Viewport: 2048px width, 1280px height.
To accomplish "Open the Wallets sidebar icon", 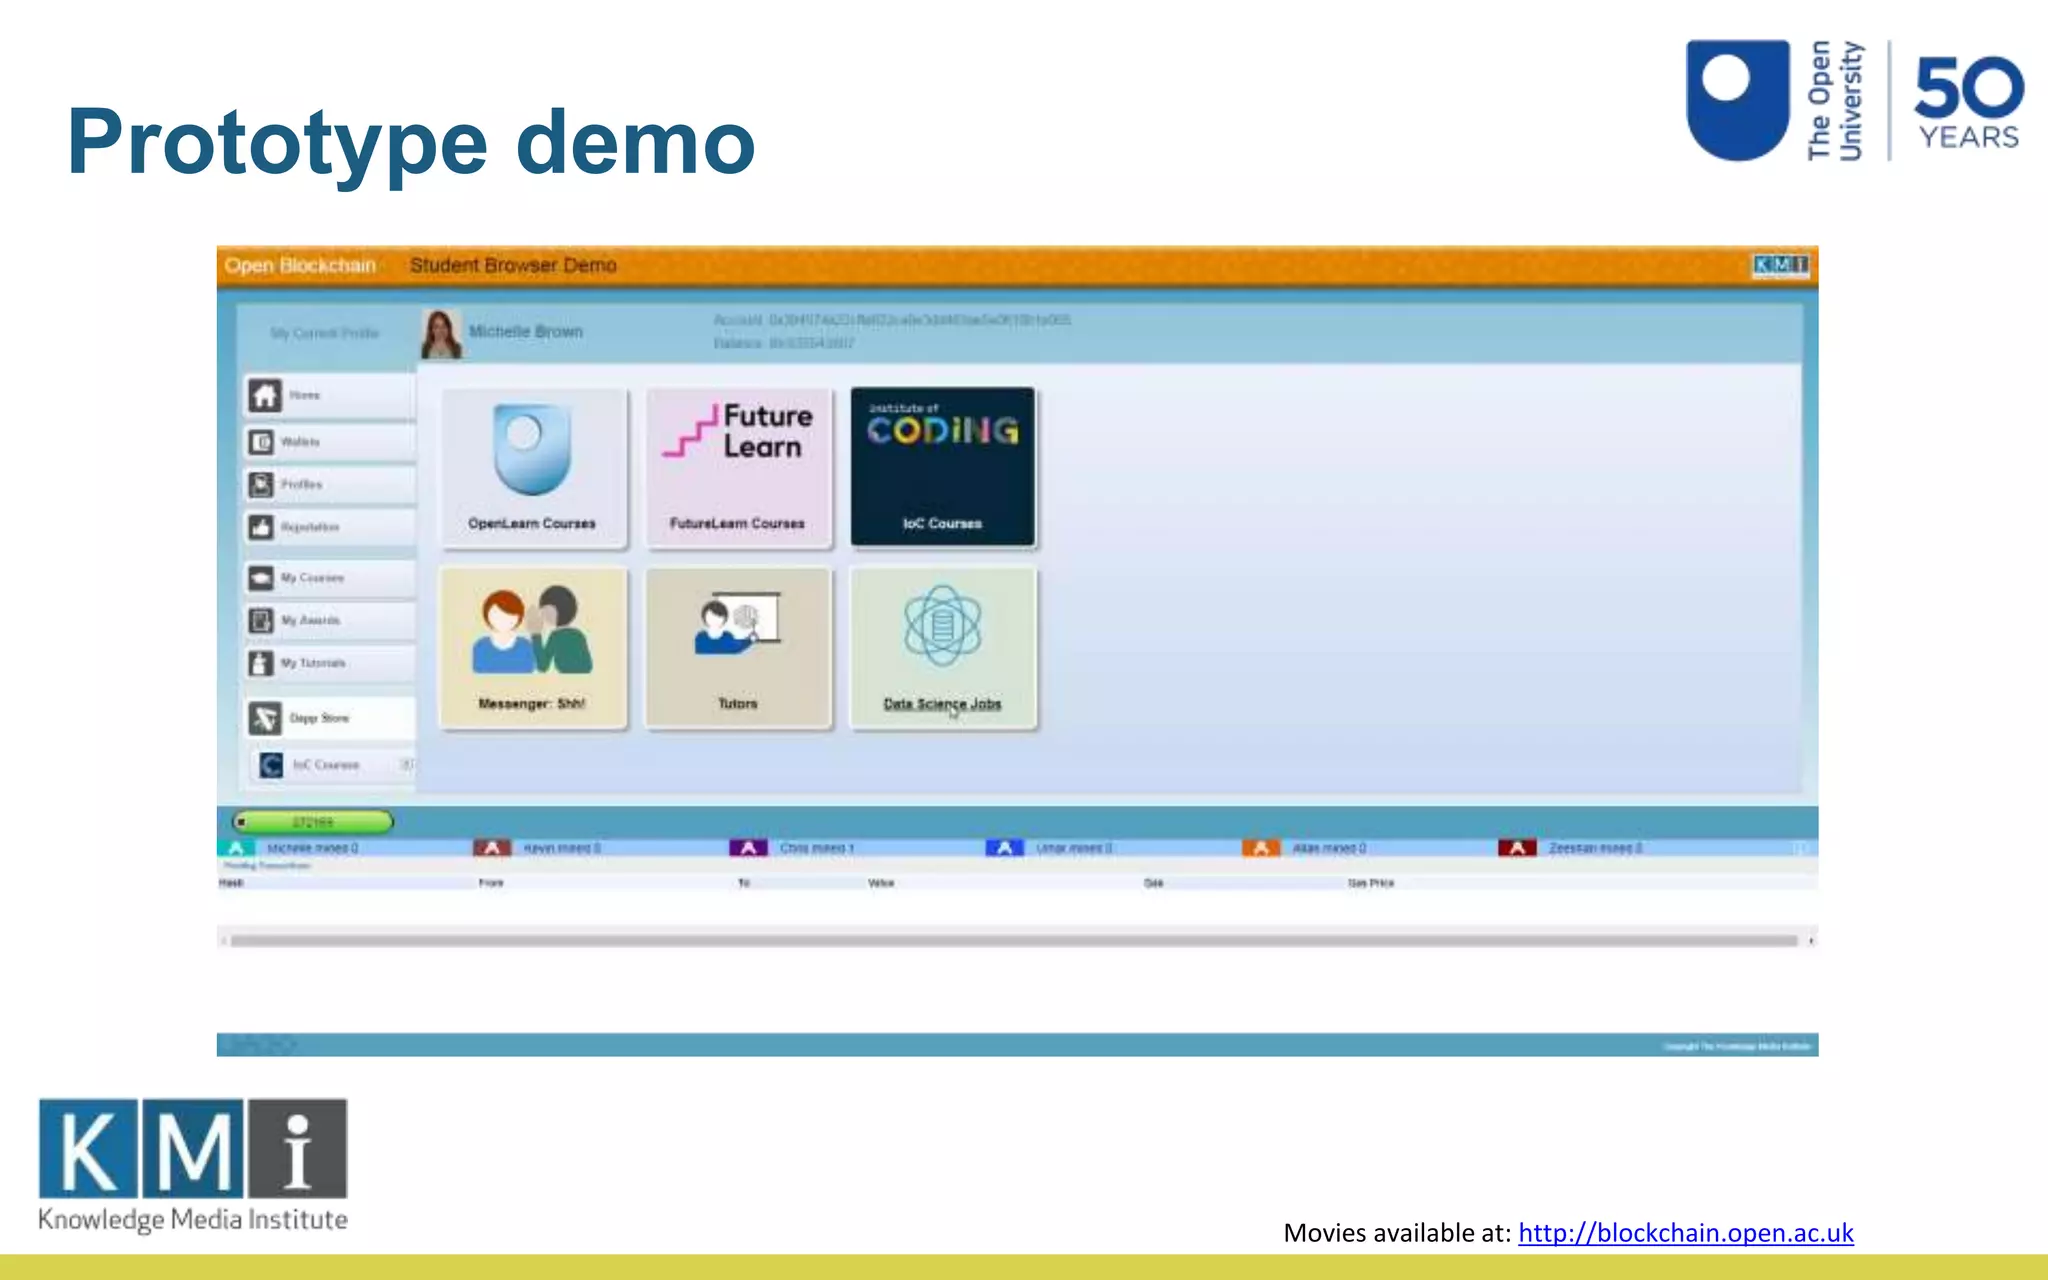I will (262, 442).
